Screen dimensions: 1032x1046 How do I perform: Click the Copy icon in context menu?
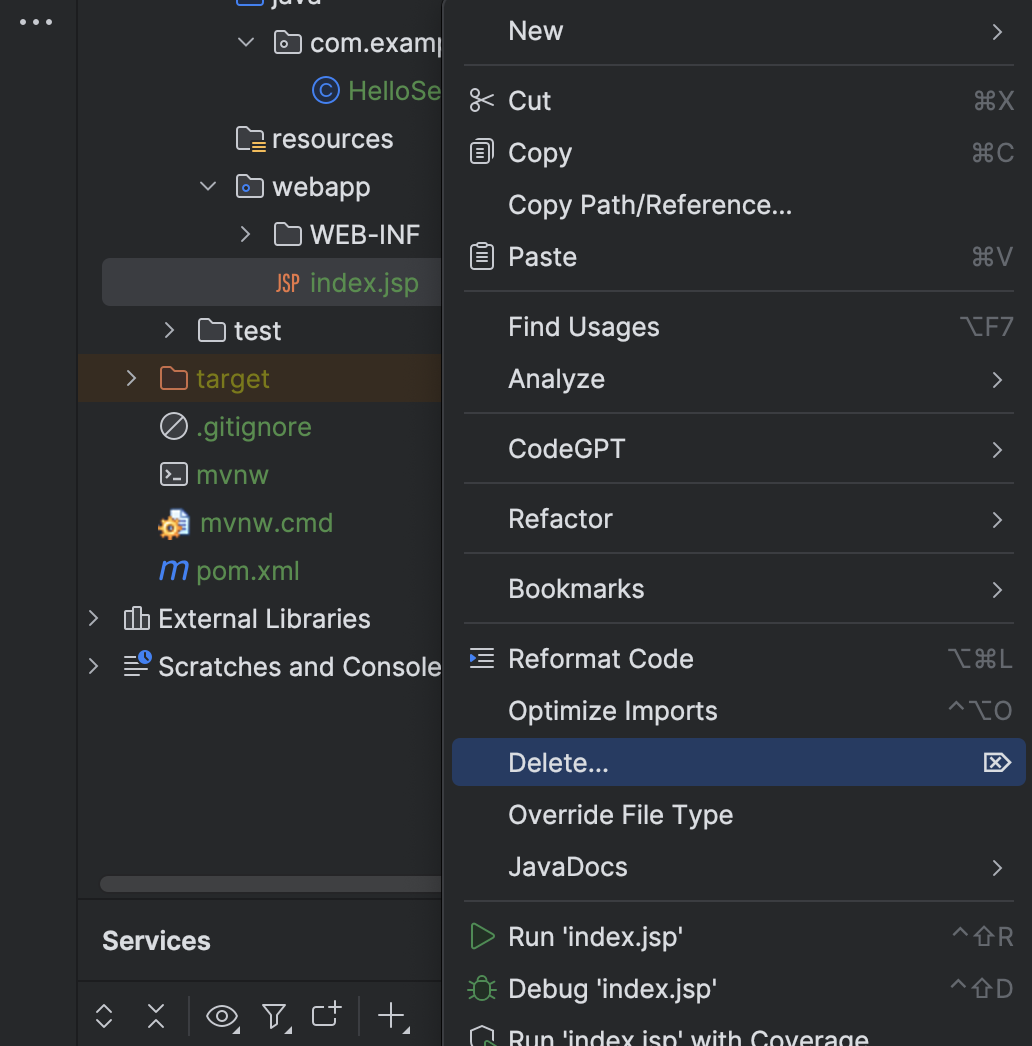481,152
